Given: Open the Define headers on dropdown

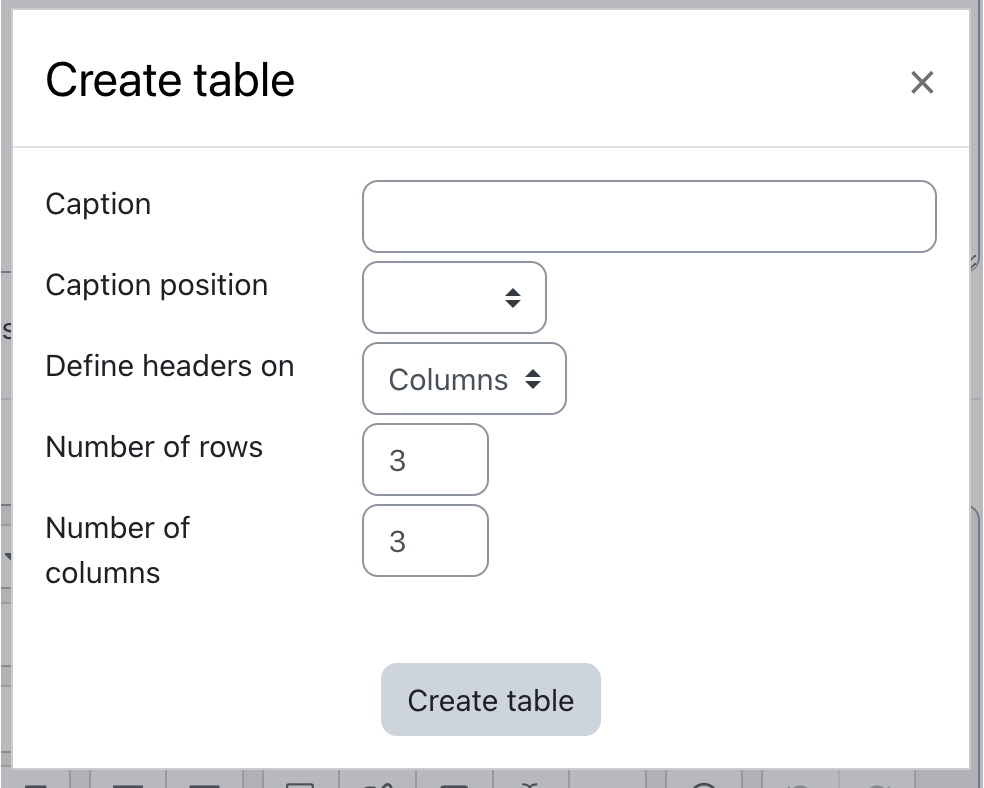Looking at the screenshot, I should coord(464,379).
